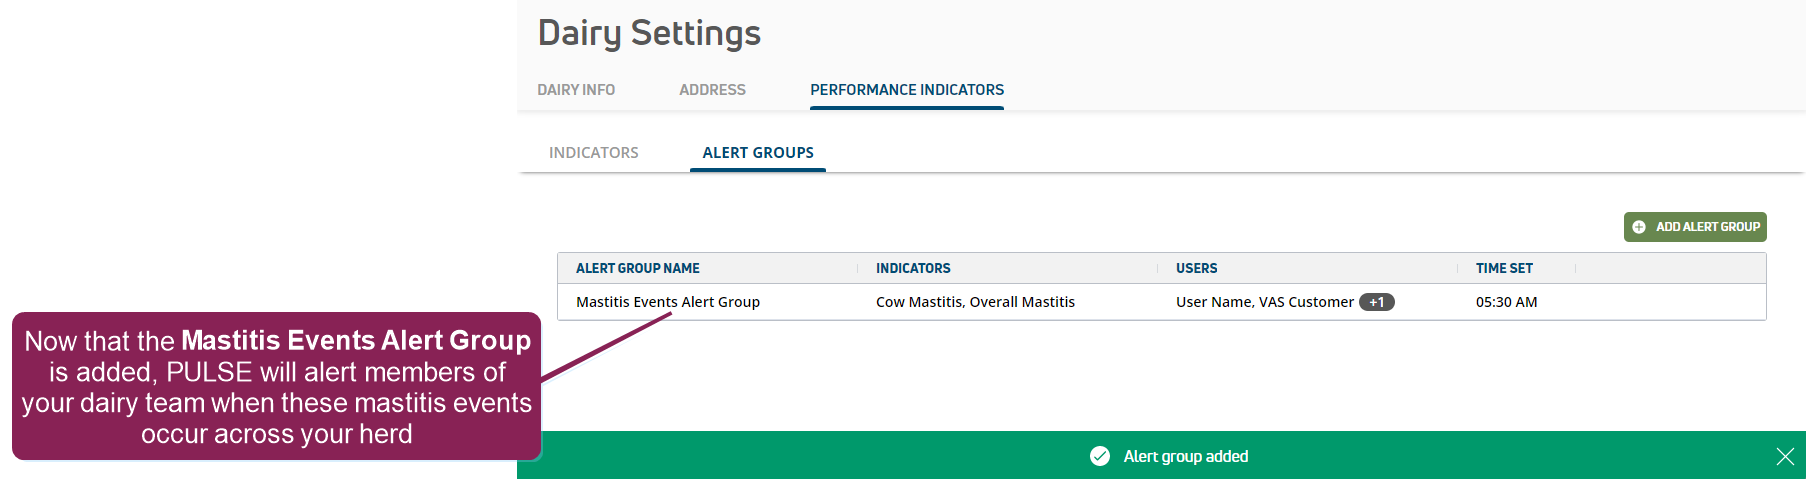Image resolution: width=1806 pixels, height=479 pixels.
Task: Select the Alert Groups sub-tab
Action: [x=757, y=153]
